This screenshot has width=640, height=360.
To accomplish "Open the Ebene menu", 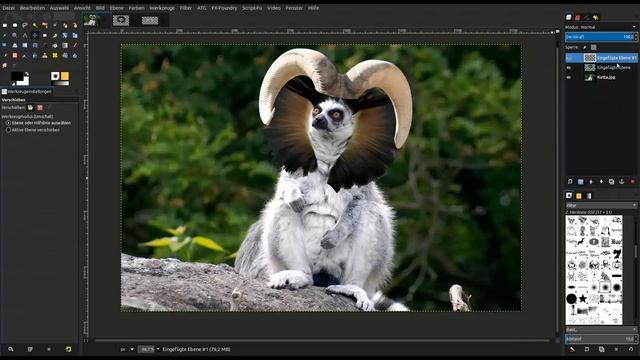I will tap(116, 8).
